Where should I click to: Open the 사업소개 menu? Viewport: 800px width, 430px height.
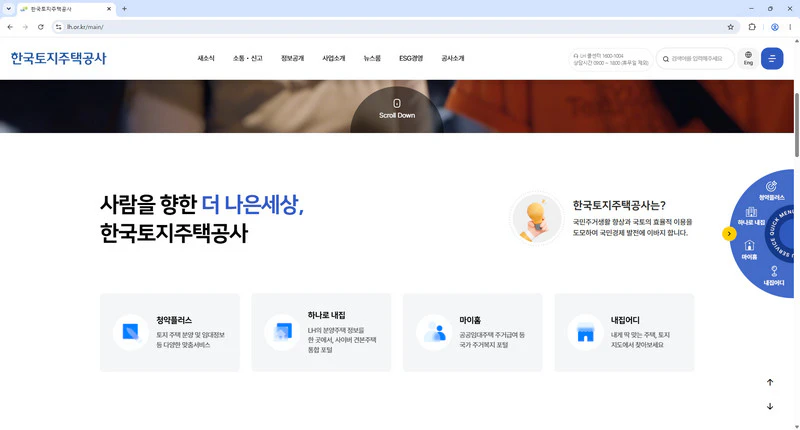334,59
